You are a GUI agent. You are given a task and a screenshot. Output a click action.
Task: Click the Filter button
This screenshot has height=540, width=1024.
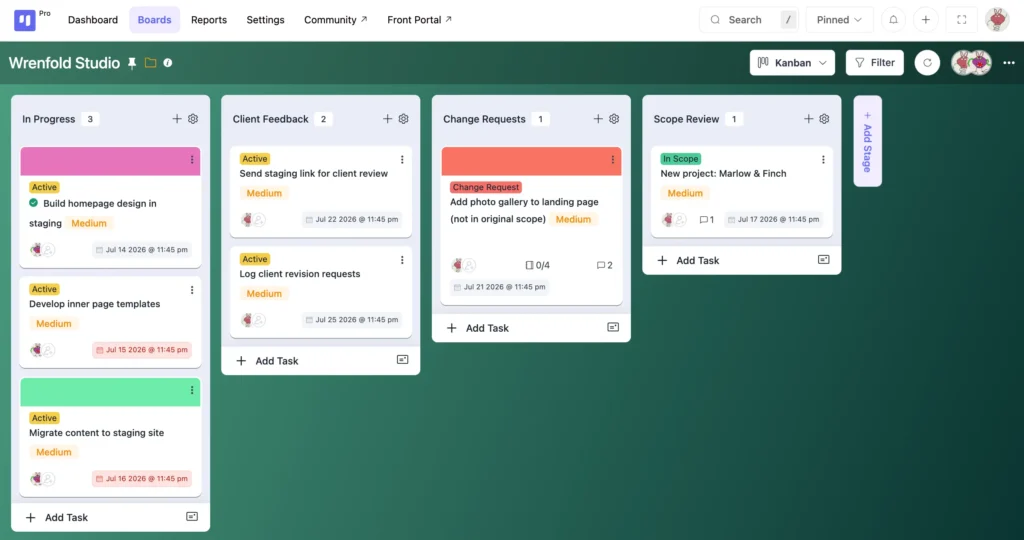[x=874, y=63]
